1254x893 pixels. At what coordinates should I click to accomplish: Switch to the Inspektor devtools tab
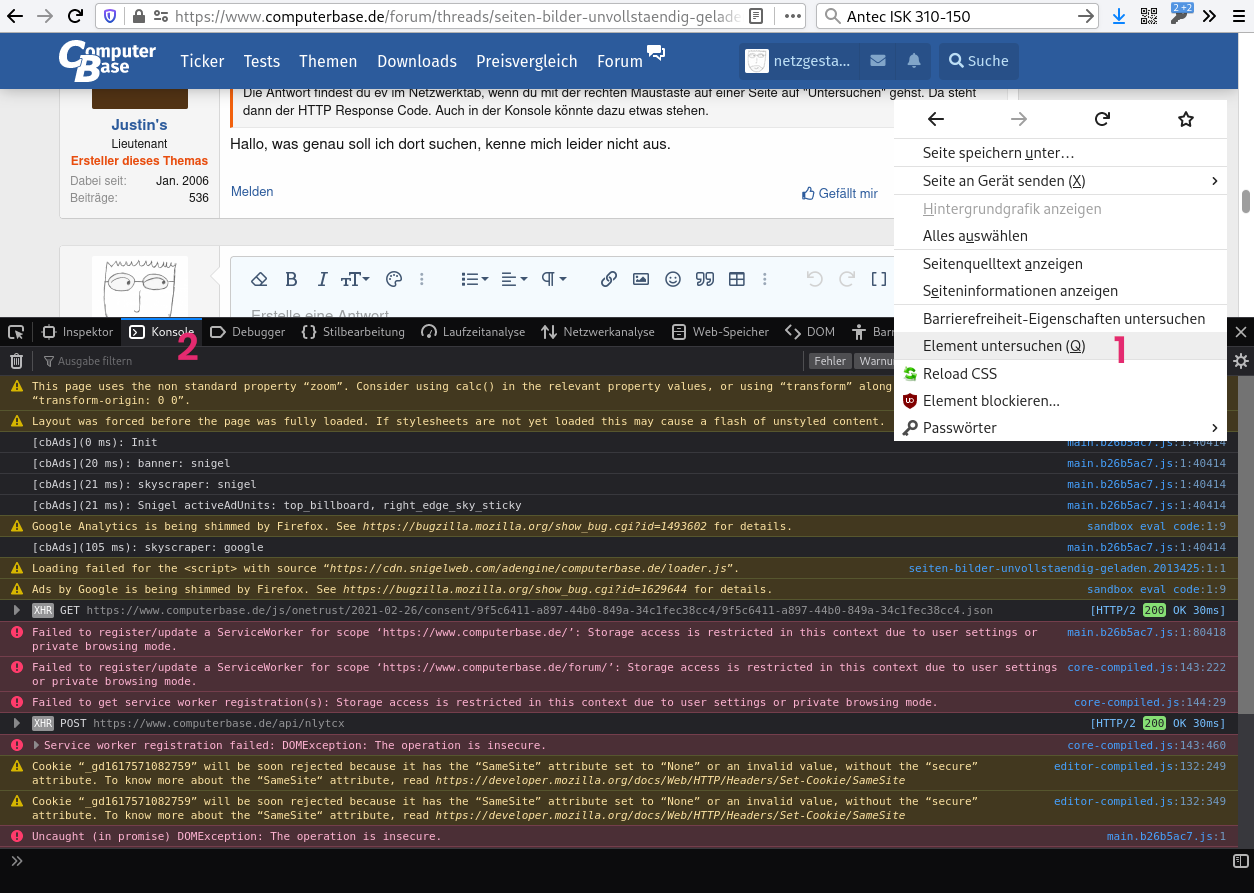click(78, 332)
